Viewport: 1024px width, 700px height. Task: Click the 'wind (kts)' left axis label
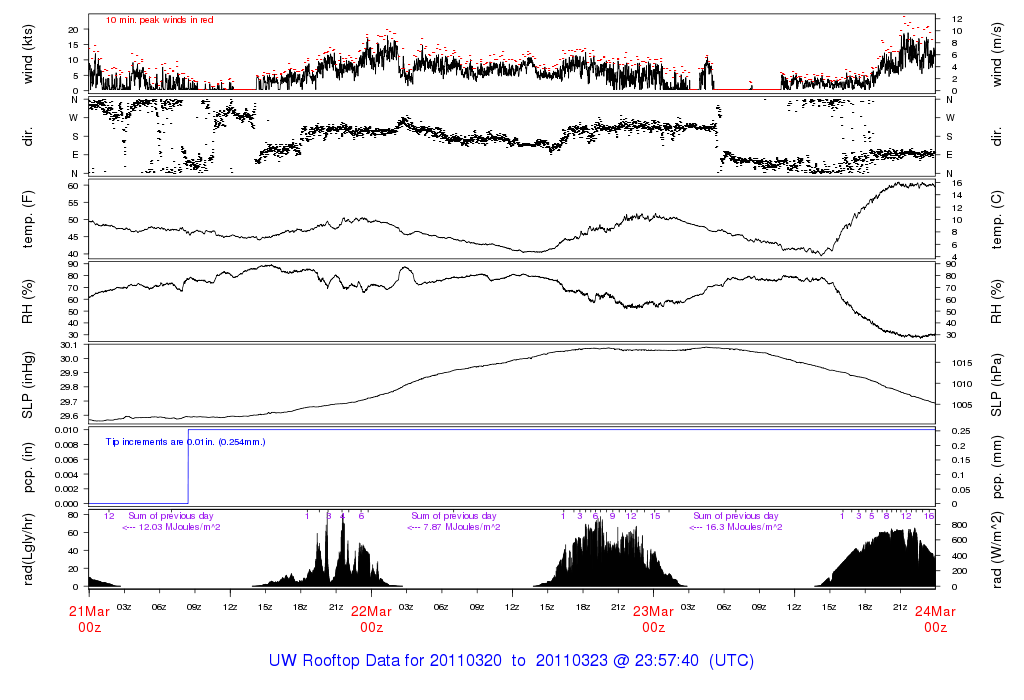point(28,54)
